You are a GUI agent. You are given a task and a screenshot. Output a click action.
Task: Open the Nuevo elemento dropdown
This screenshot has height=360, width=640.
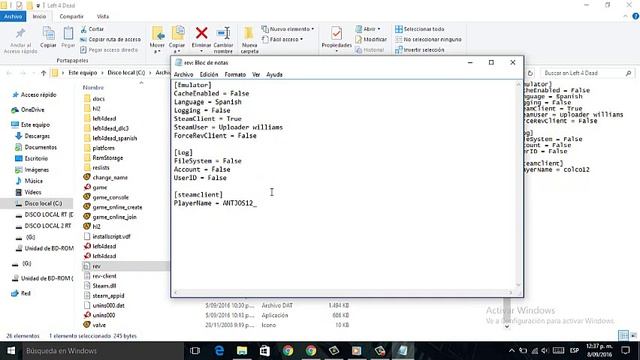(288, 29)
